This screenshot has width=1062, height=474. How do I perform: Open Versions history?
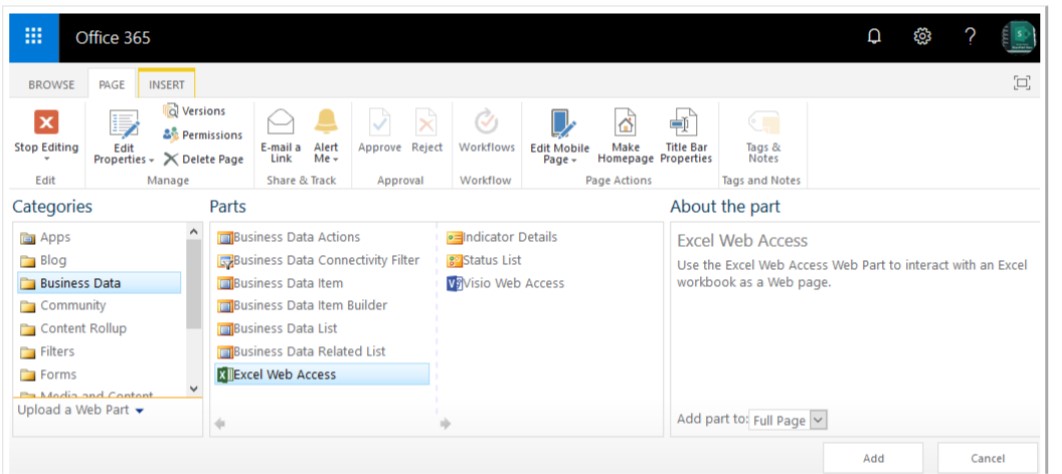tap(194, 111)
